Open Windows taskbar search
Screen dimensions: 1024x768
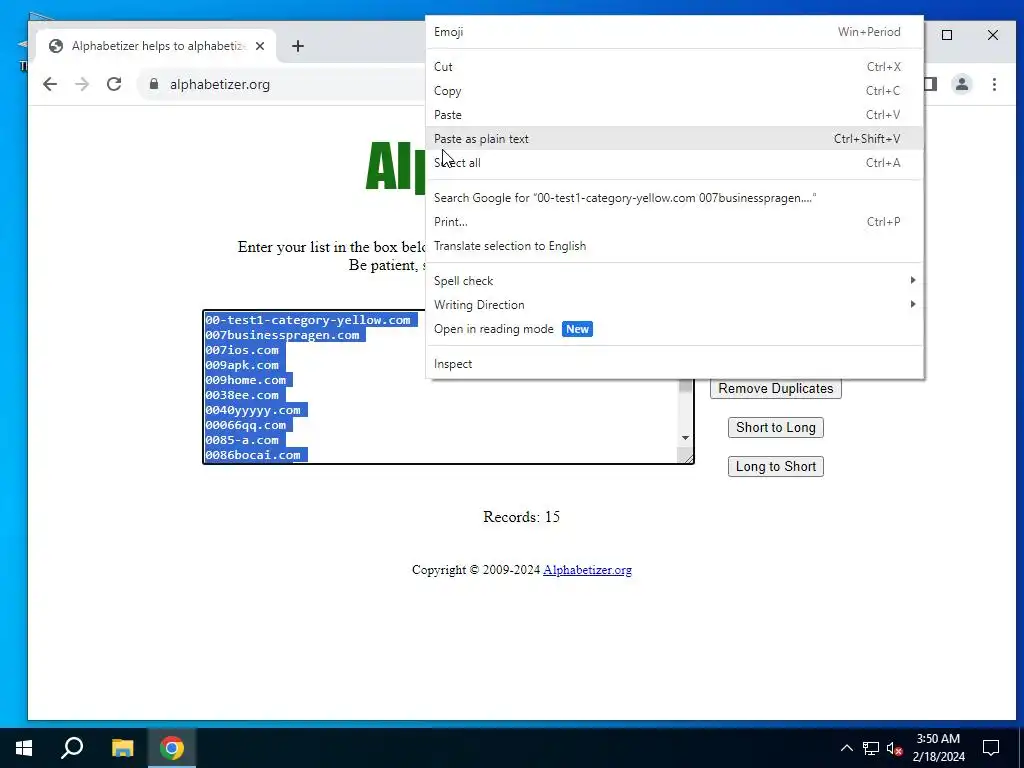click(72, 748)
